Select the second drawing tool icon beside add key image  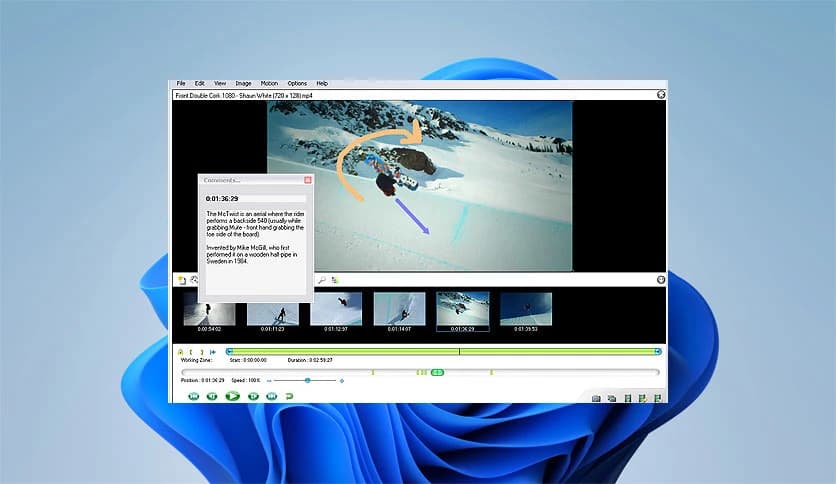tap(194, 280)
